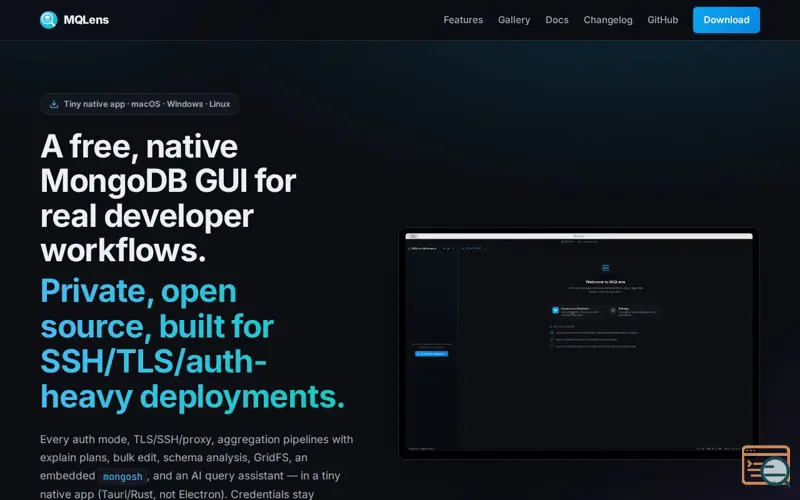Go to the Docs page
The image size is (800, 500).
(557, 20)
